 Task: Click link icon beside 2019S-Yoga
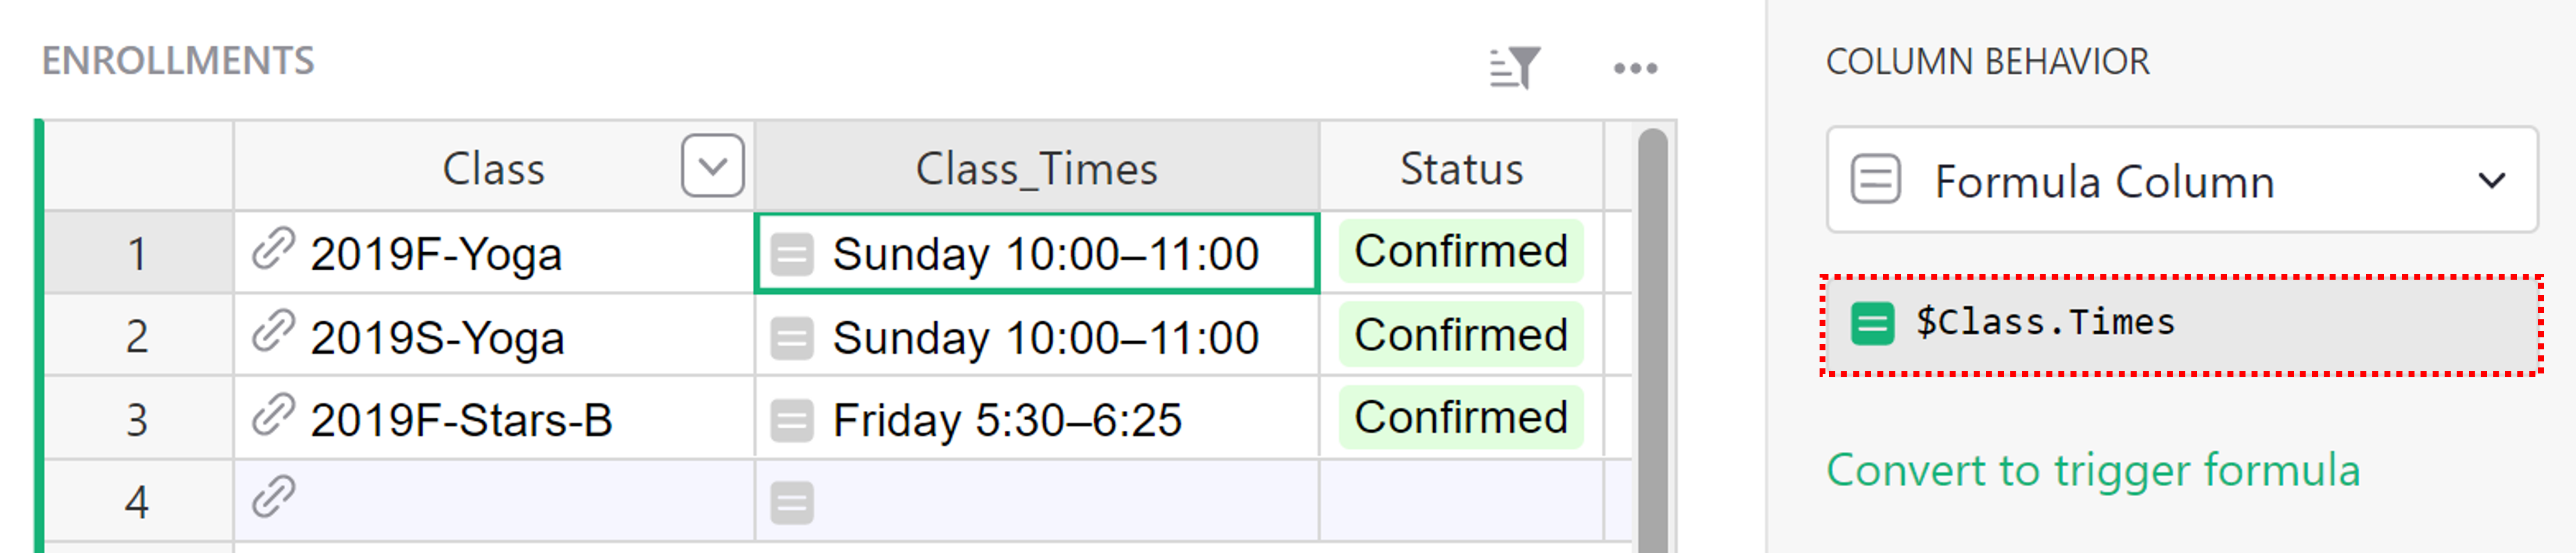pos(273,332)
